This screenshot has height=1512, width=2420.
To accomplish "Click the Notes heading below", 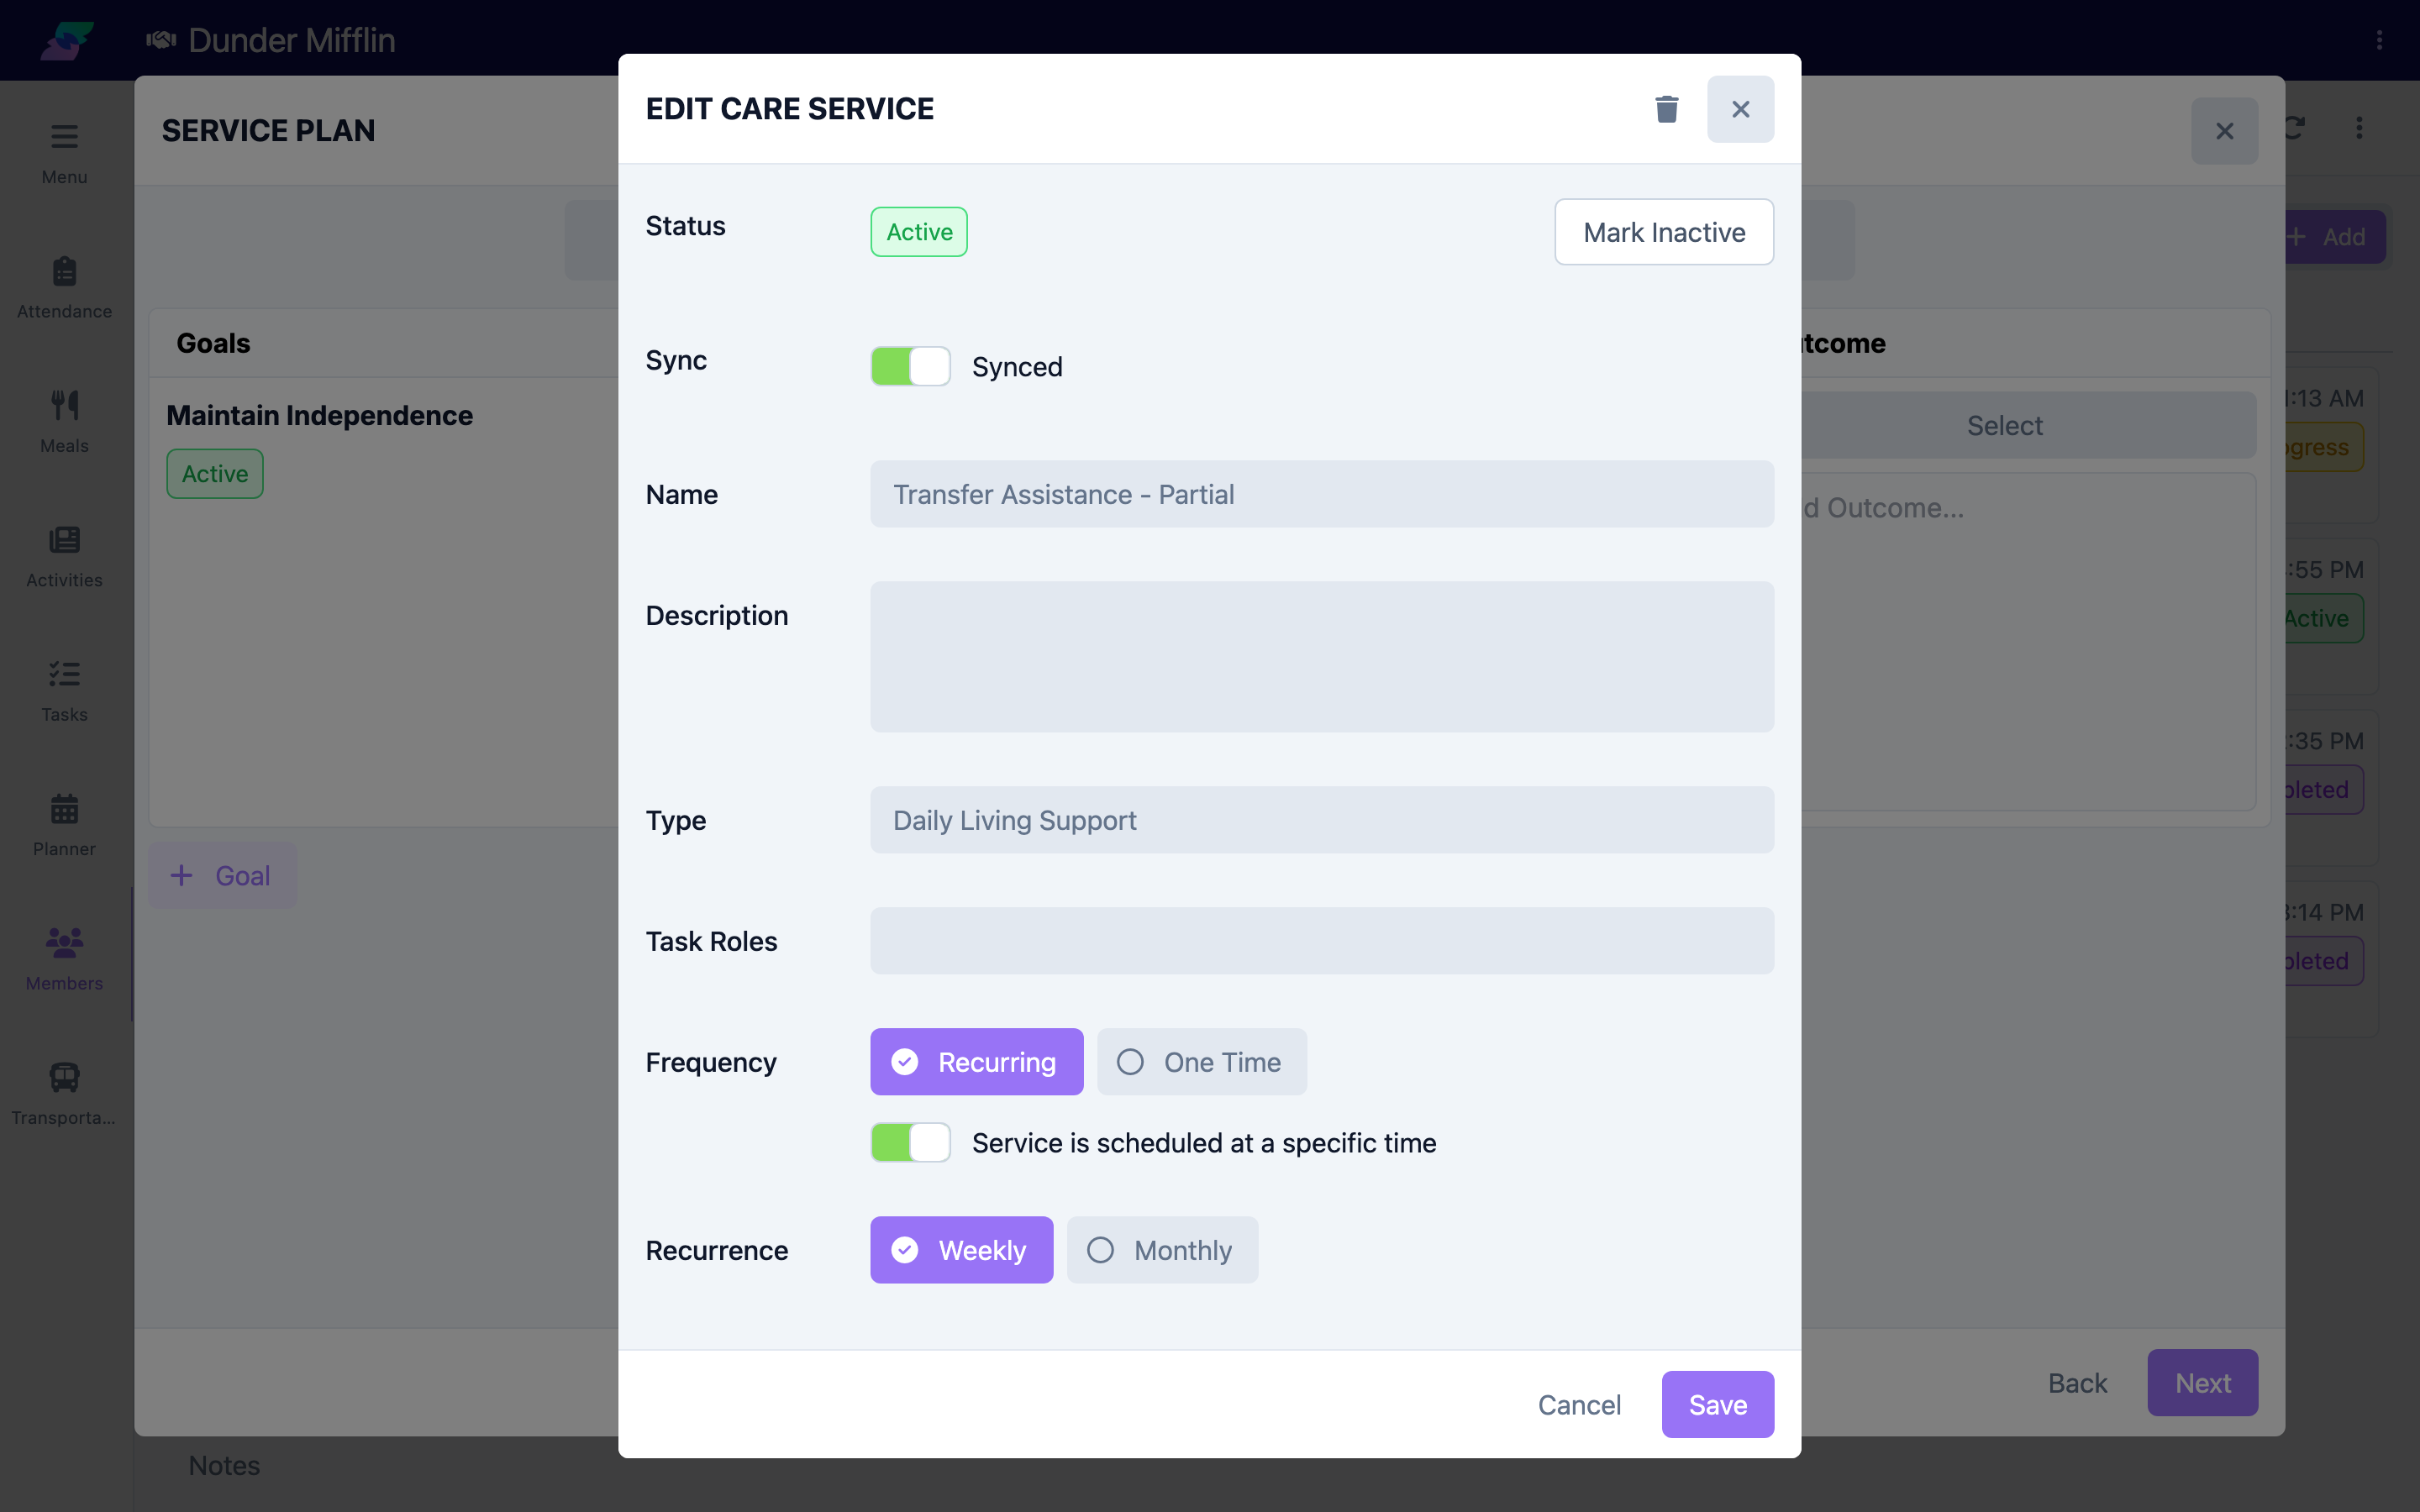I will pyautogui.click(x=224, y=1465).
